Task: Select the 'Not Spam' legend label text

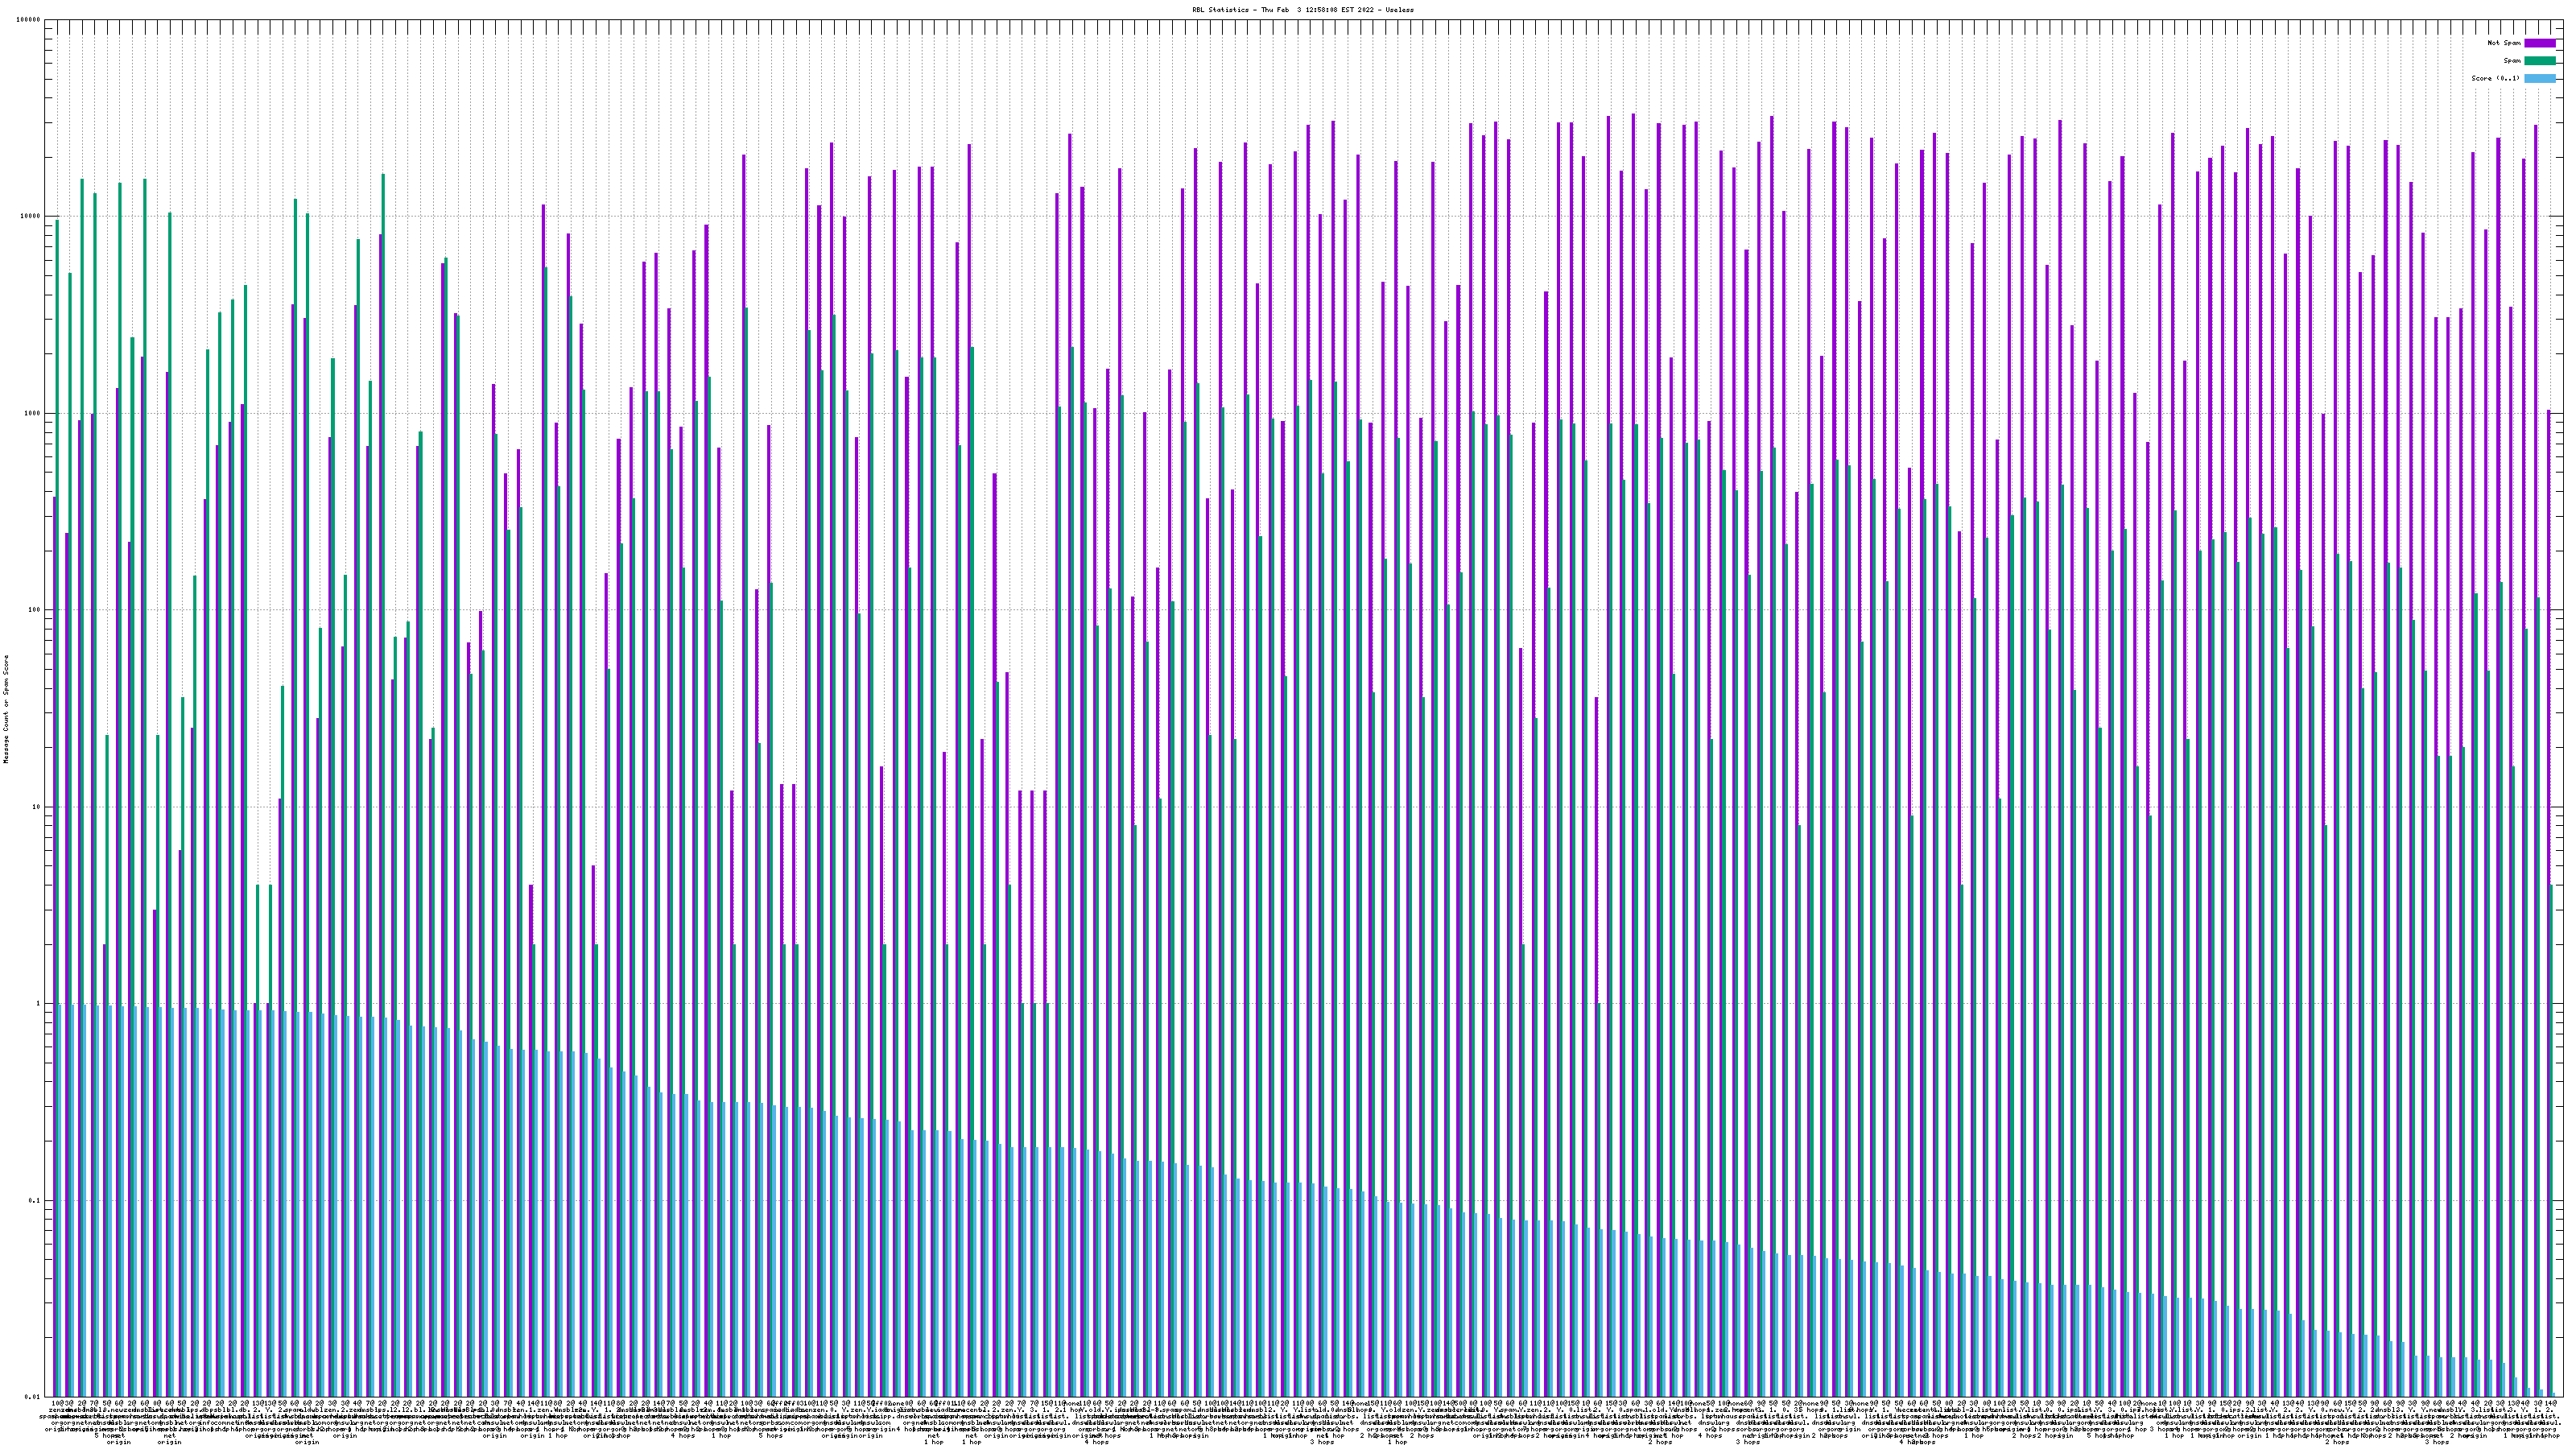Action: pos(2504,43)
